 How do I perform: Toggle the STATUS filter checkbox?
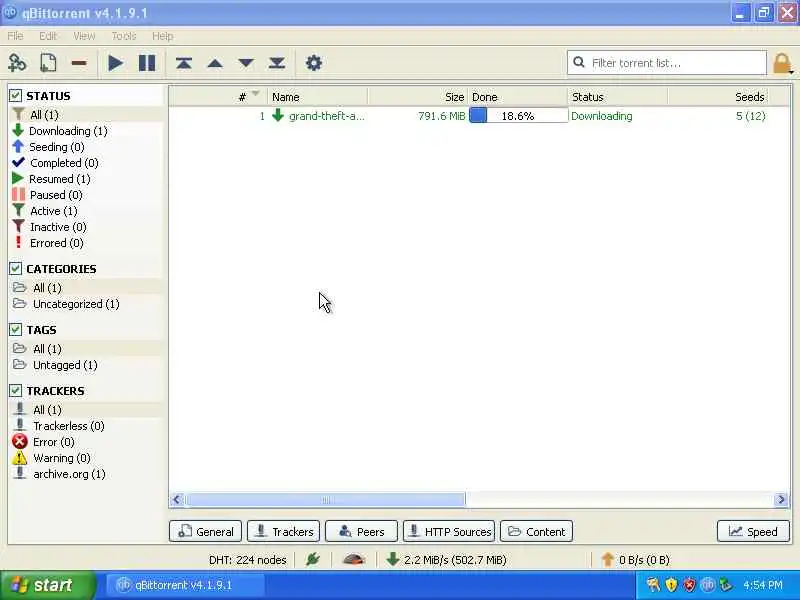(15, 95)
